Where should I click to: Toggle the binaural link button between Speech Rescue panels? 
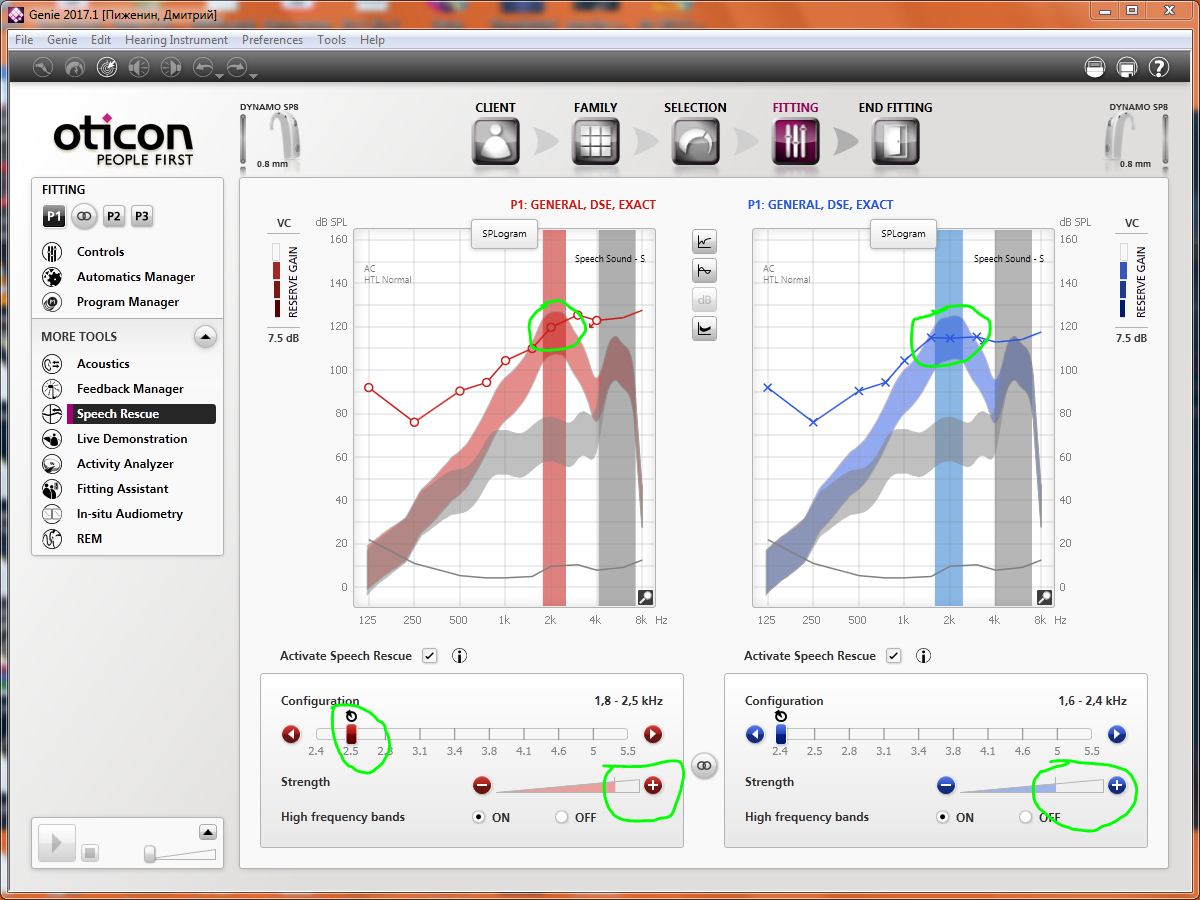[x=705, y=766]
